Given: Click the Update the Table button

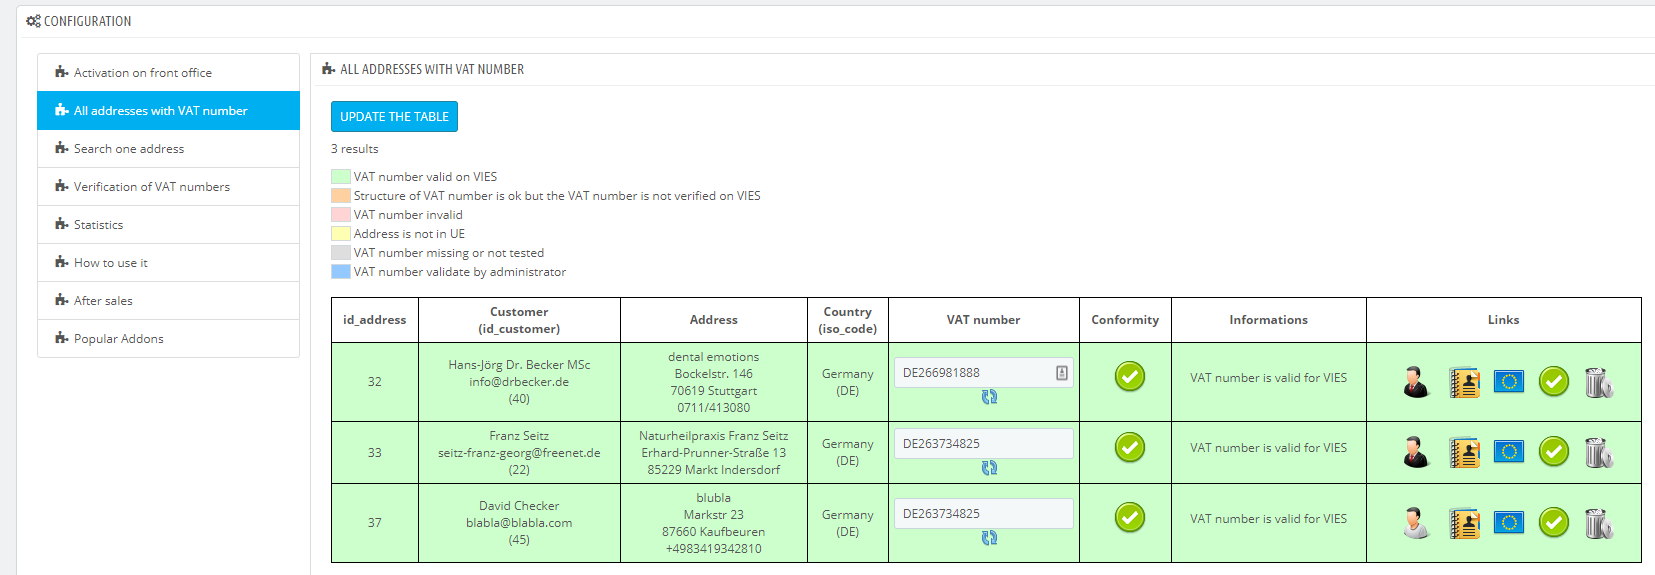Looking at the screenshot, I should [394, 117].
